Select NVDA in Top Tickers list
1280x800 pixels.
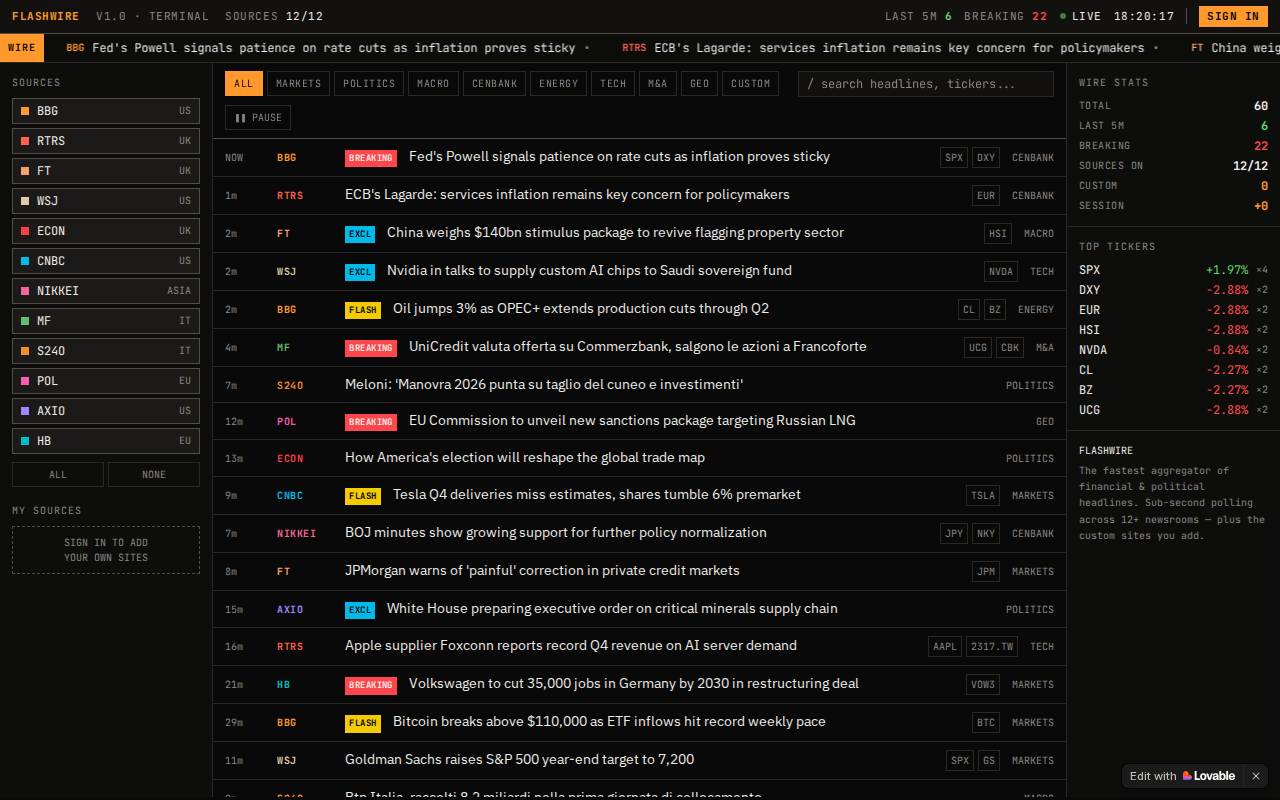(1173, 350)
